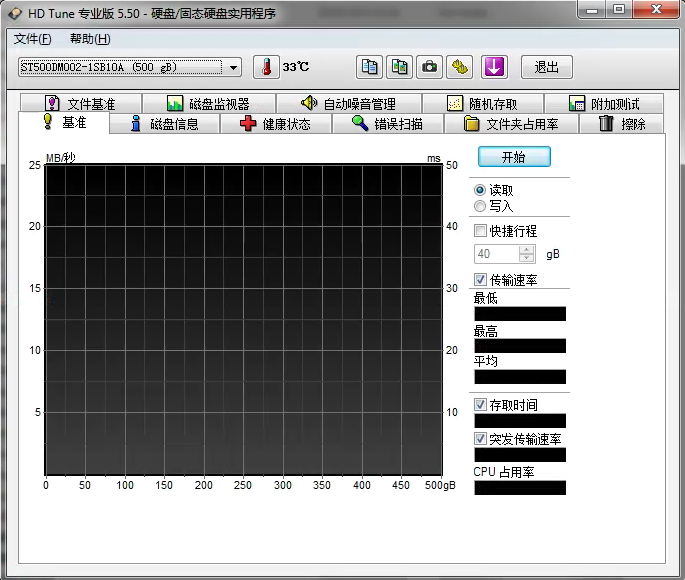685x580 pixels.
Task: Open options with the wrench icon
Action: click(x=459, y=67)
